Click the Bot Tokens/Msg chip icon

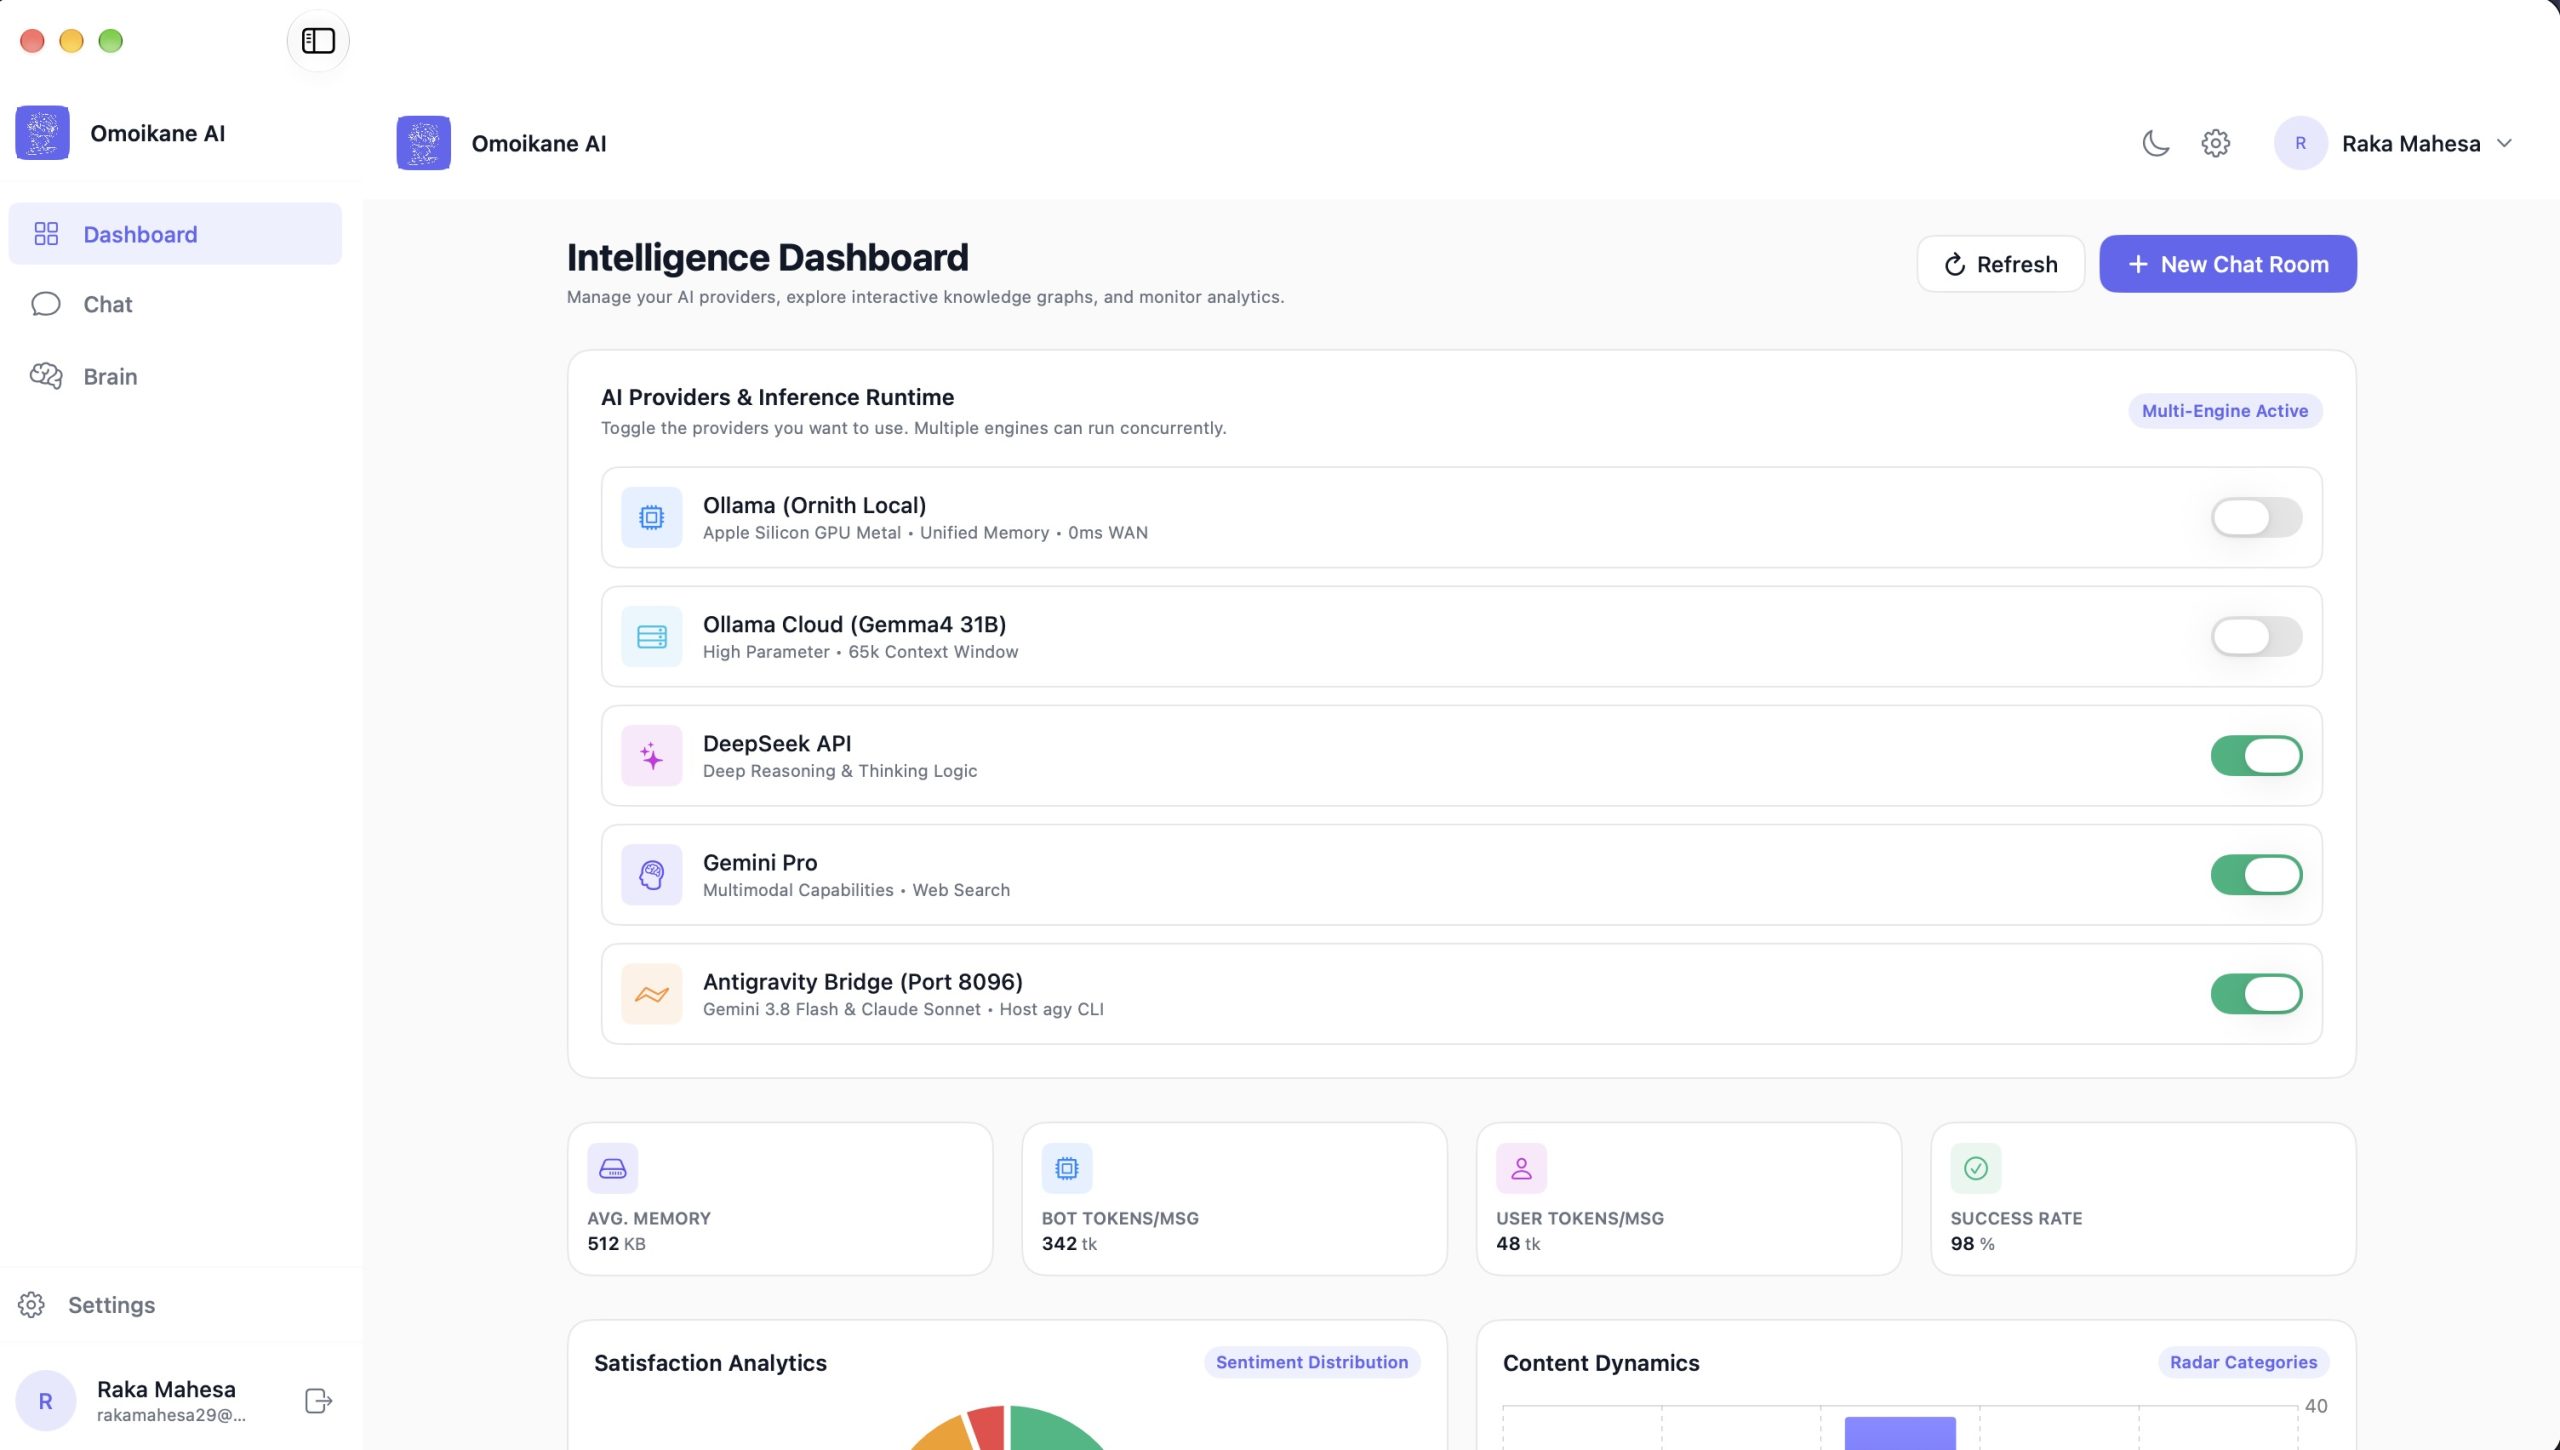coord(1067,1168)
